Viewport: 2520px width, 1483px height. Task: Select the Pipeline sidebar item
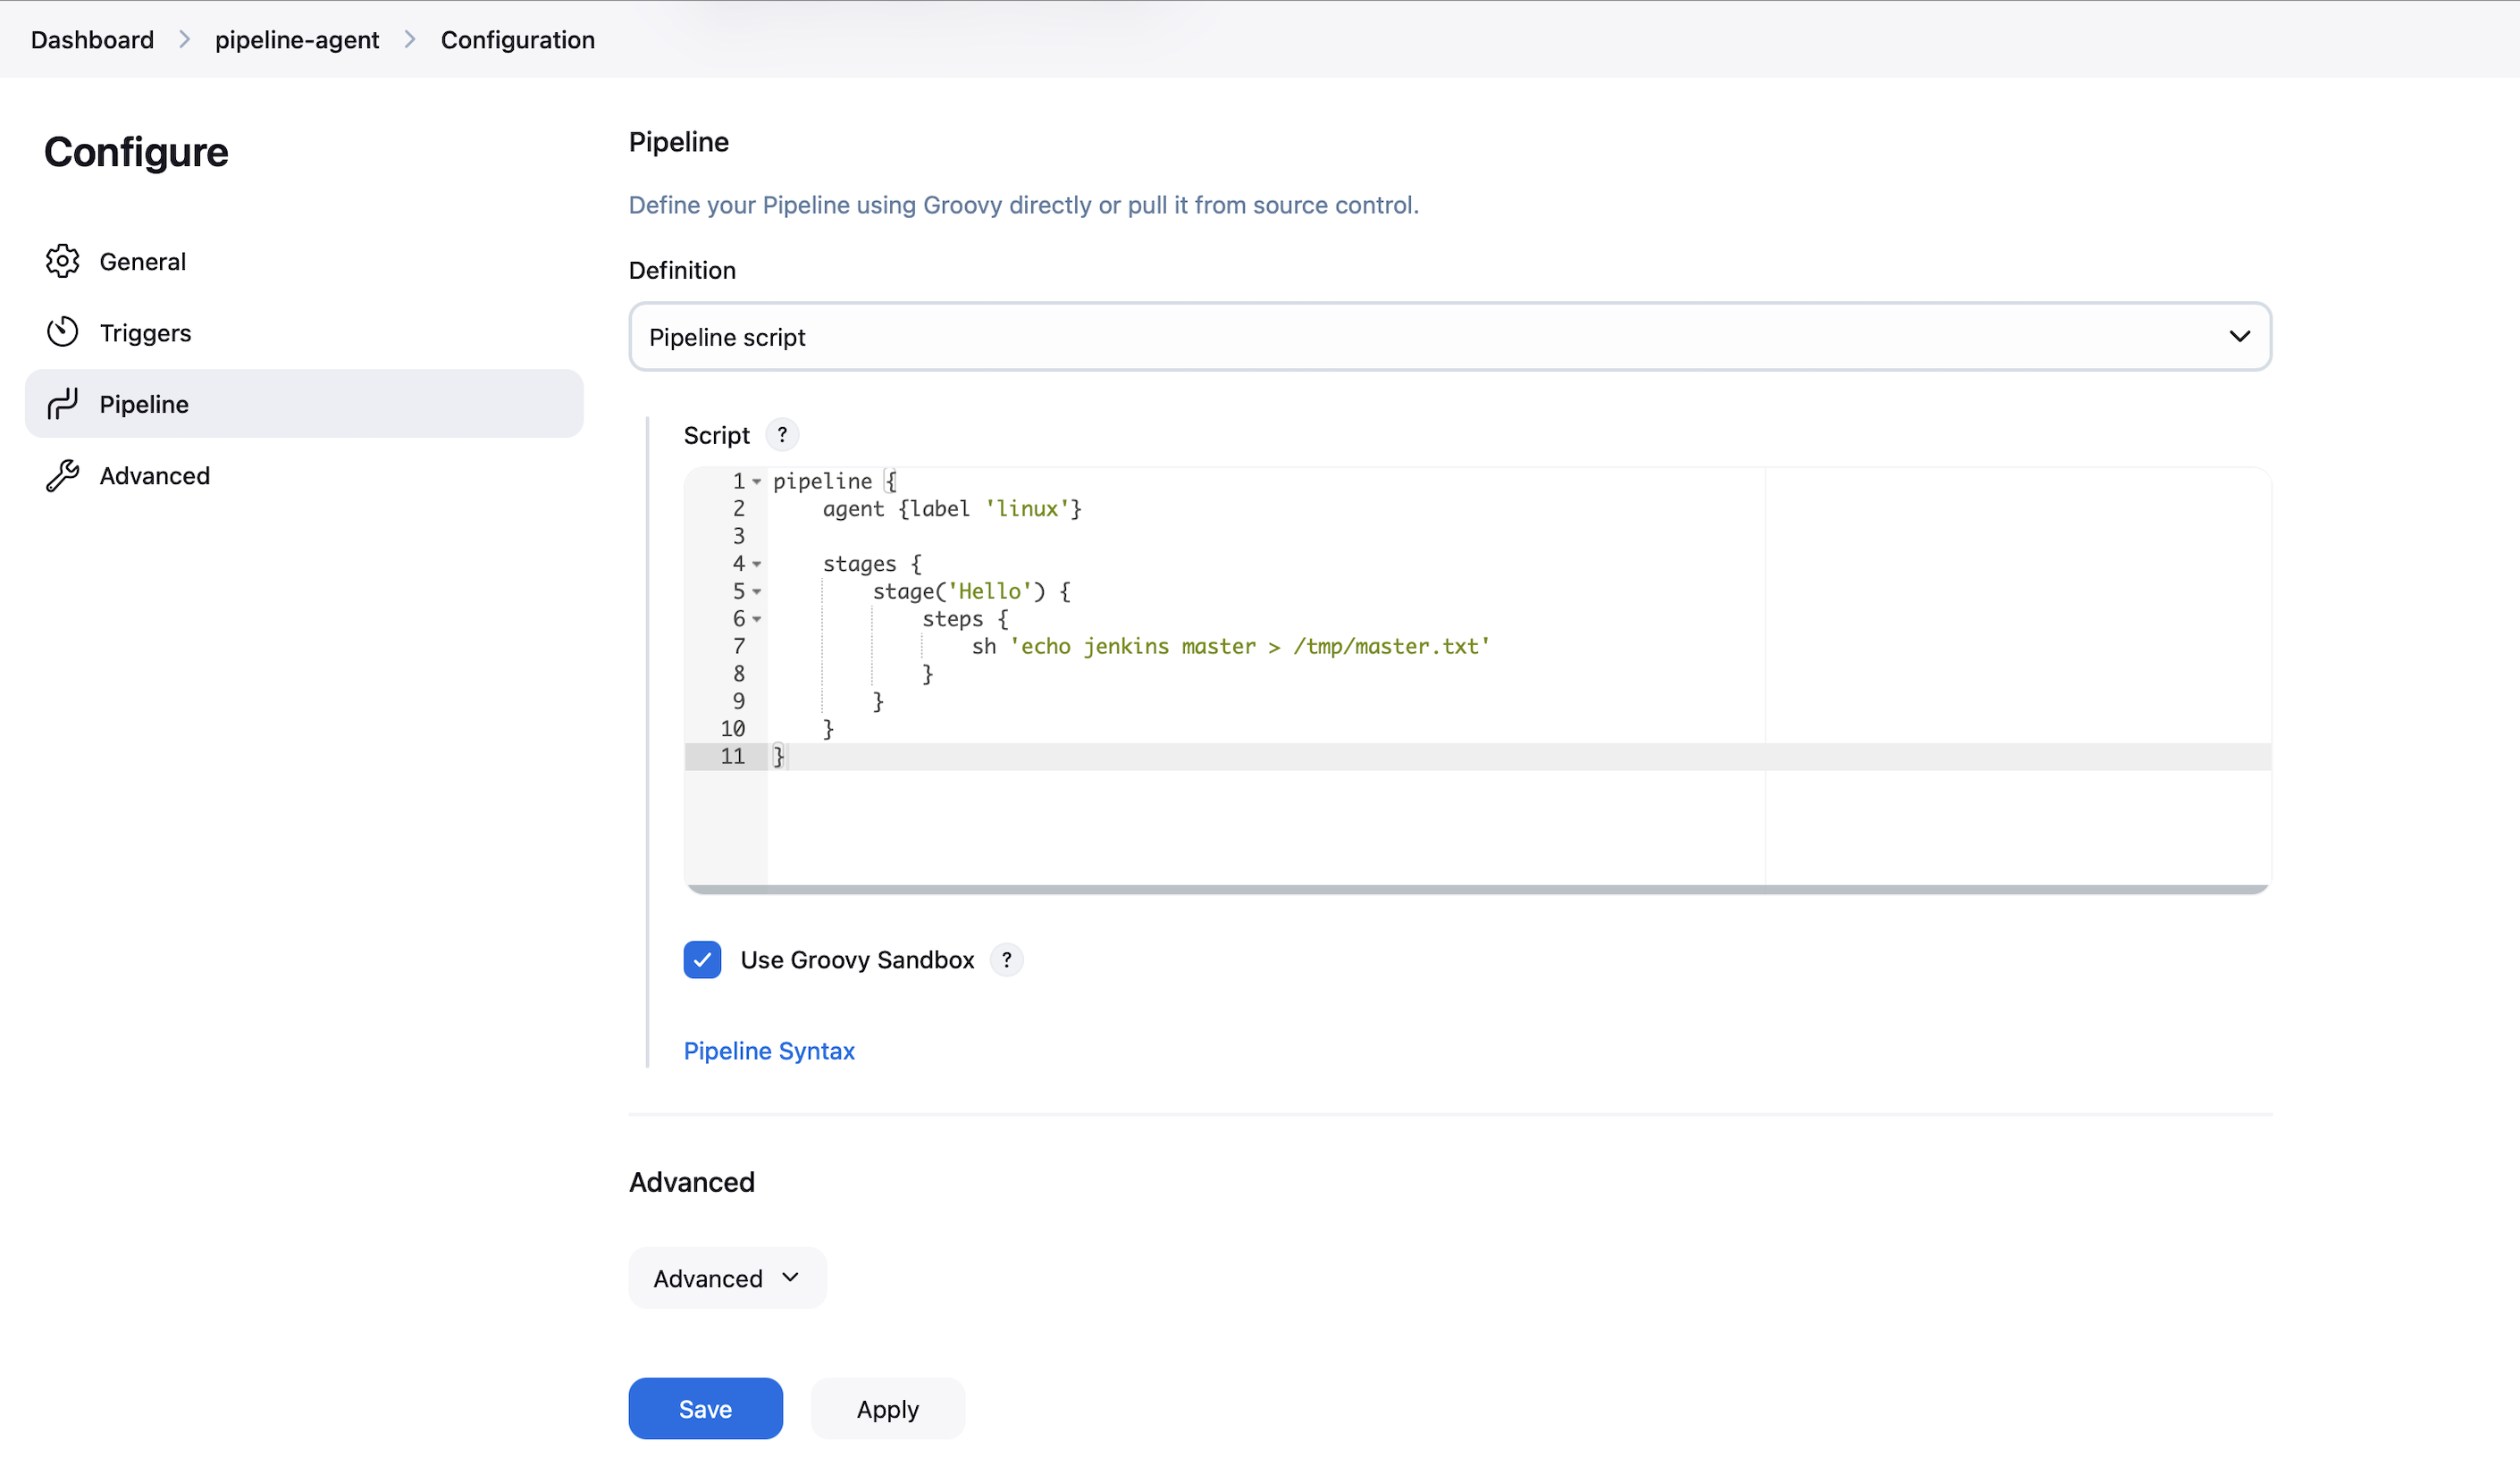(x=304, y=404)
